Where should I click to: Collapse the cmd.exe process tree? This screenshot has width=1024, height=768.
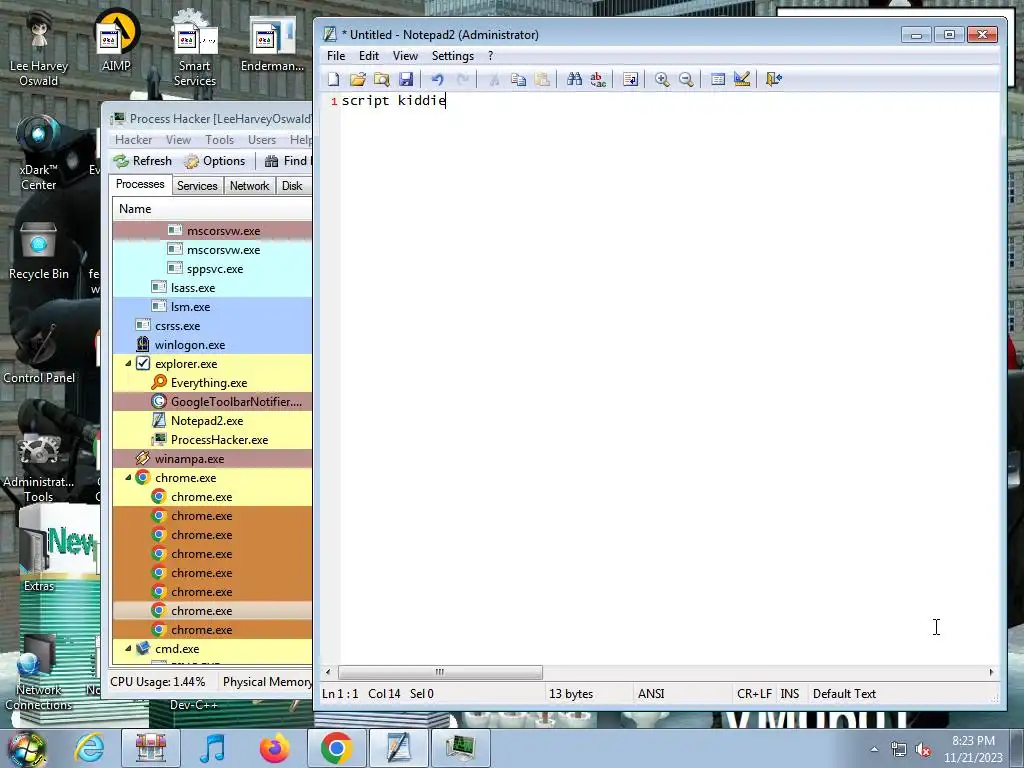(128, 649)
